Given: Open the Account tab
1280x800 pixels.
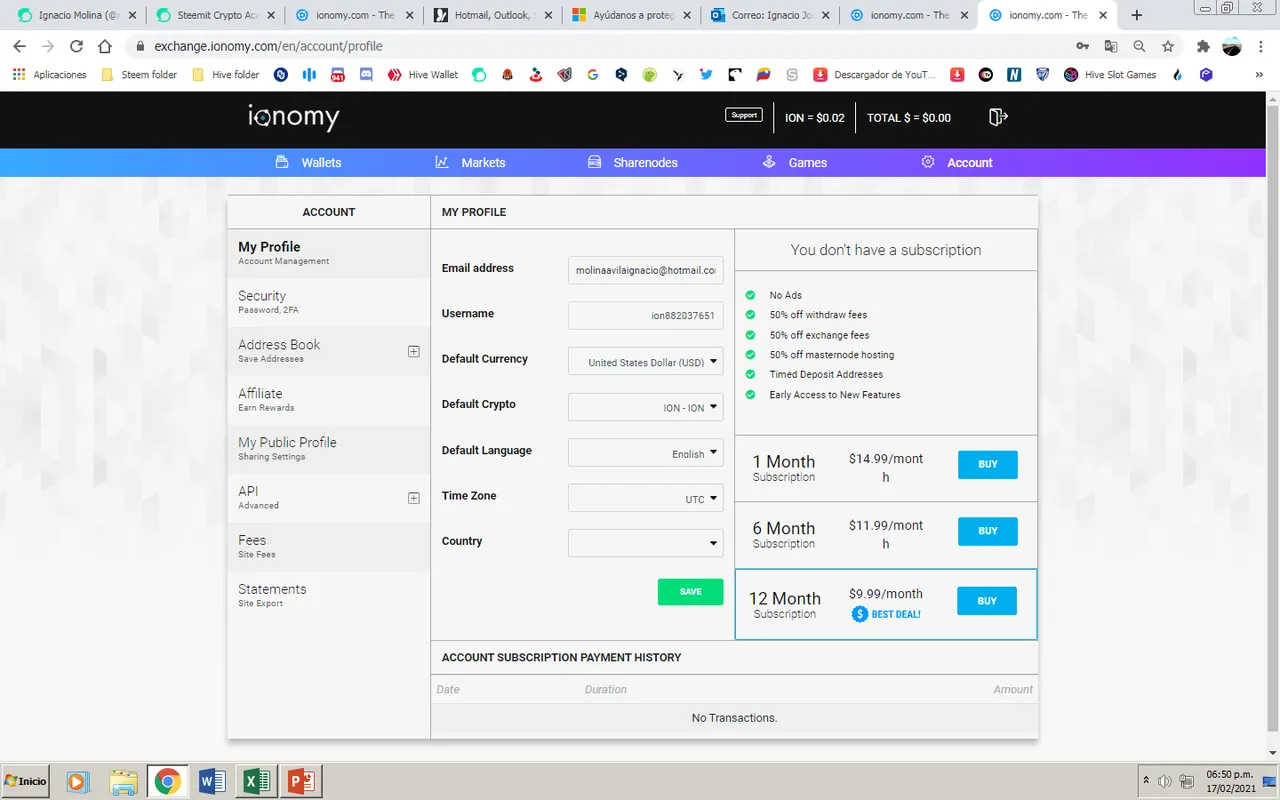Looking at the screenshot, I should tap(957, 162).
